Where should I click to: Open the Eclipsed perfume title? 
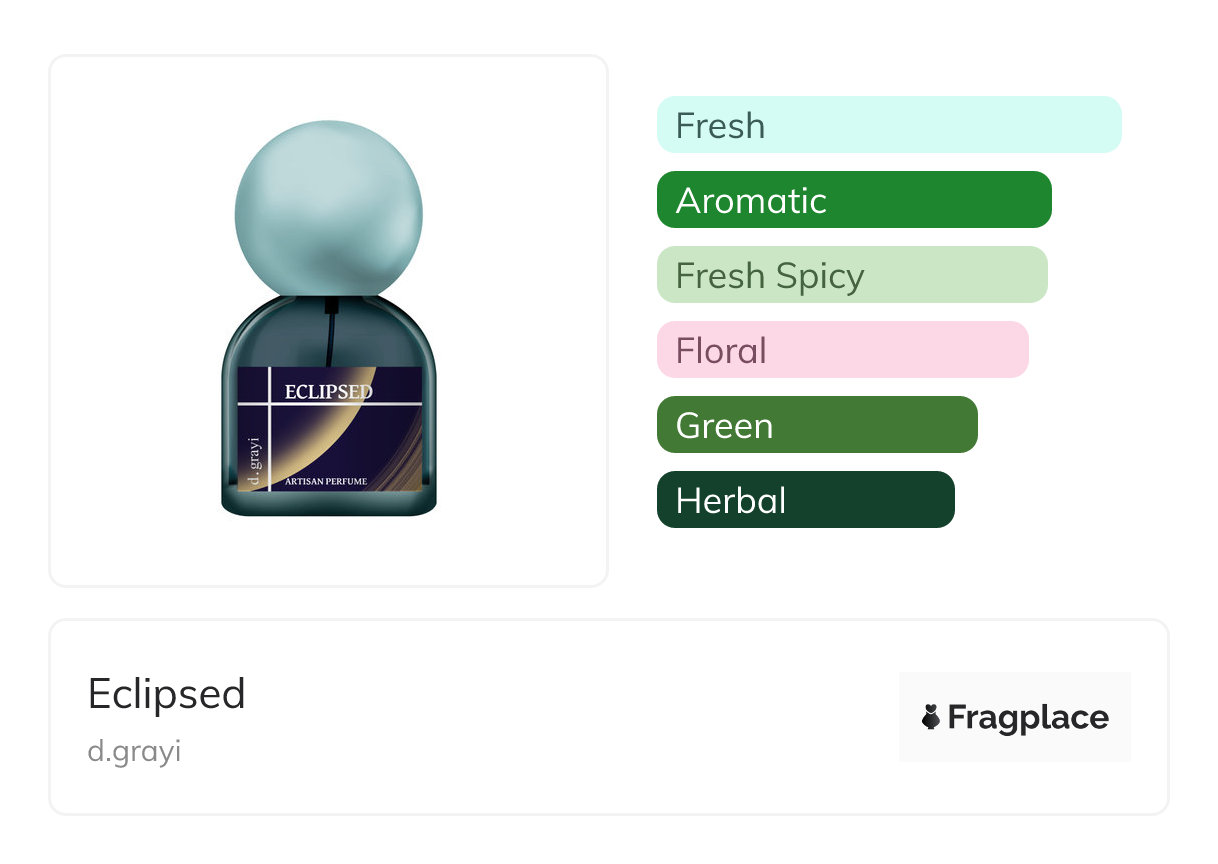coord(166,693)
